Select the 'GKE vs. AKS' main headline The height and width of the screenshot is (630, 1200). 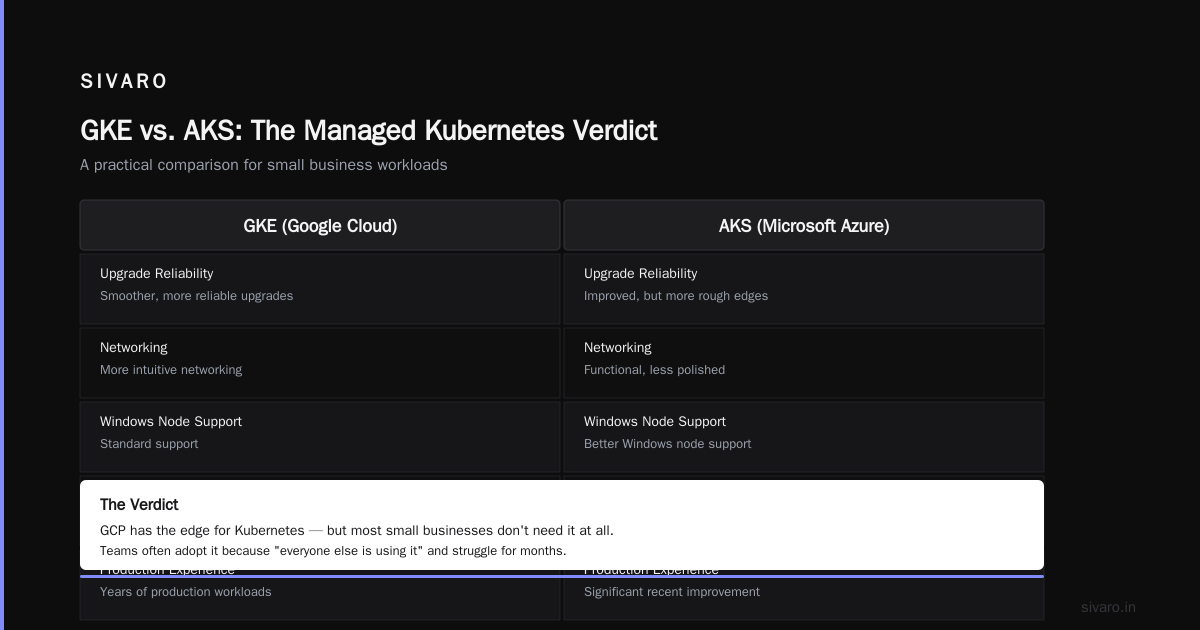point(369,131)
